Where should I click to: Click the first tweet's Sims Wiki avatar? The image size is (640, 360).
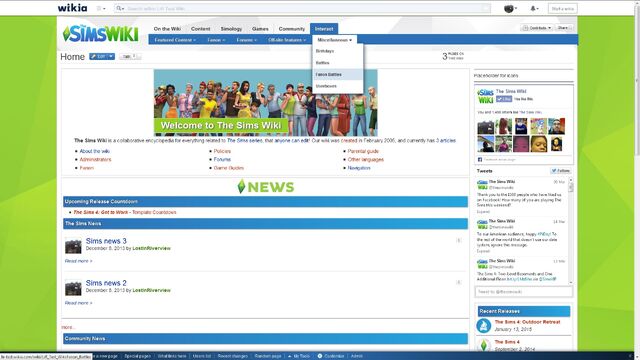(482, 185)
